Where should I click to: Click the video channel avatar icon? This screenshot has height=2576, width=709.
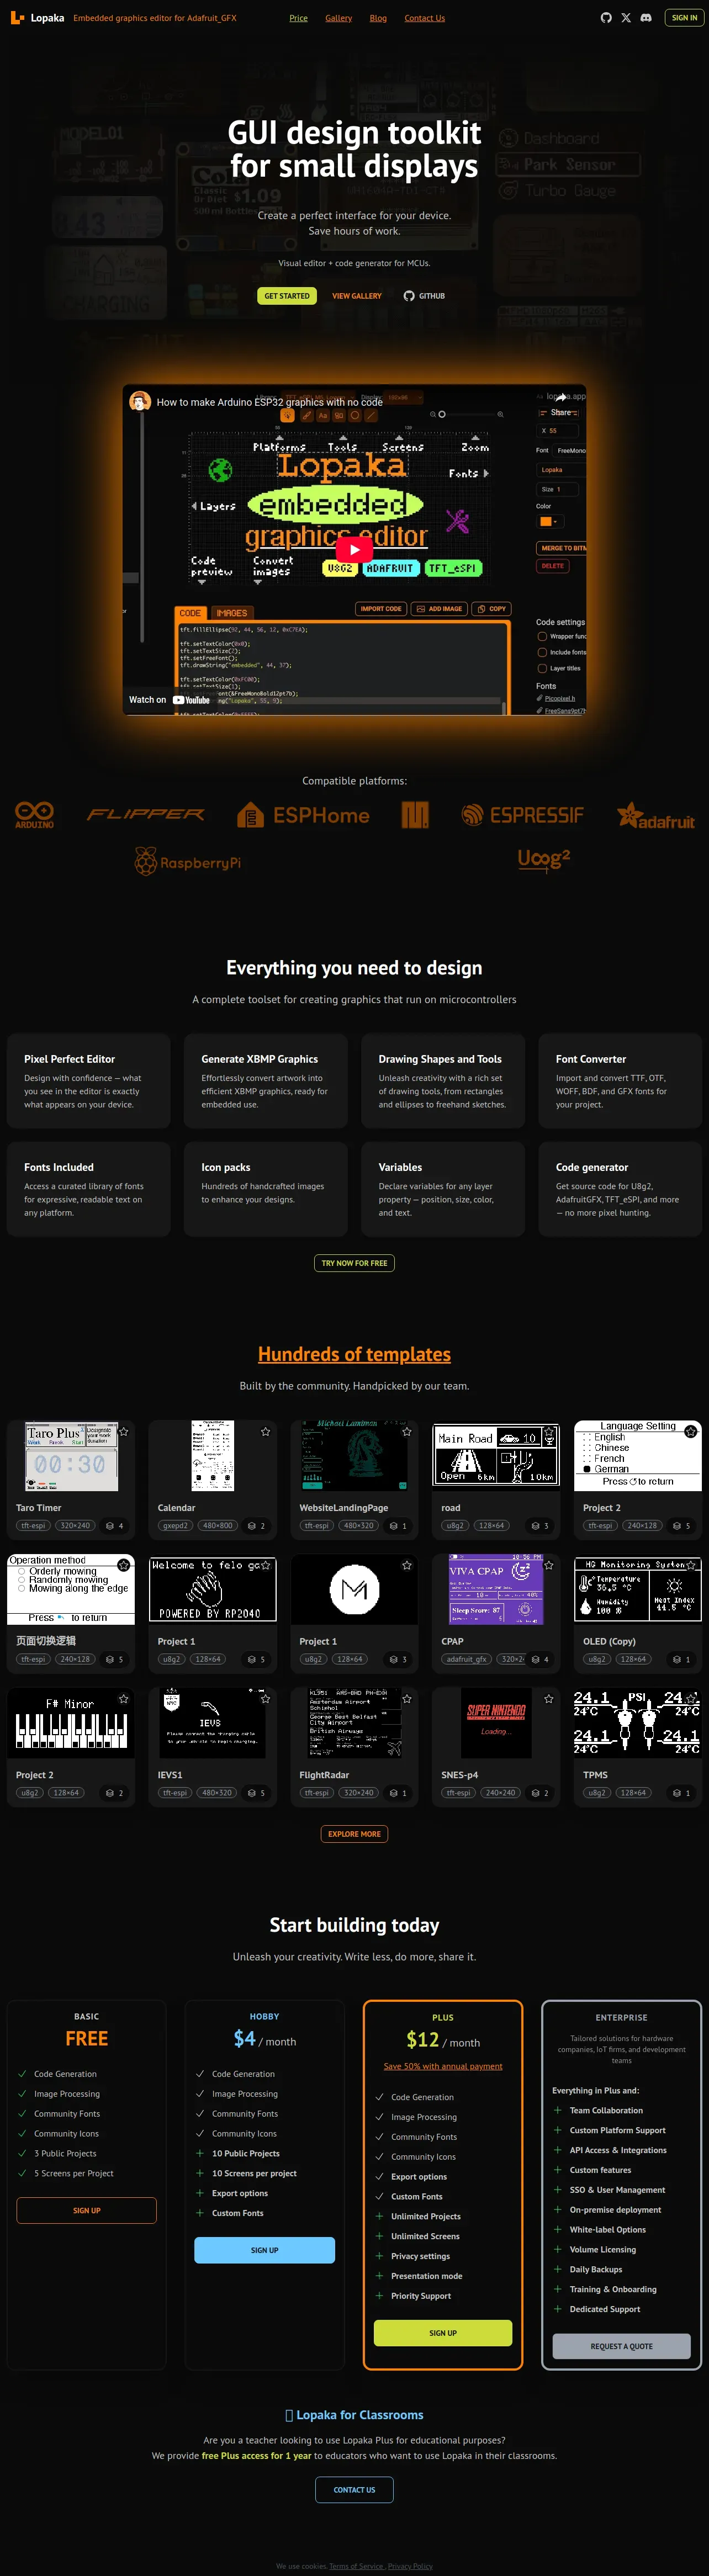click(x=140, y=402)
